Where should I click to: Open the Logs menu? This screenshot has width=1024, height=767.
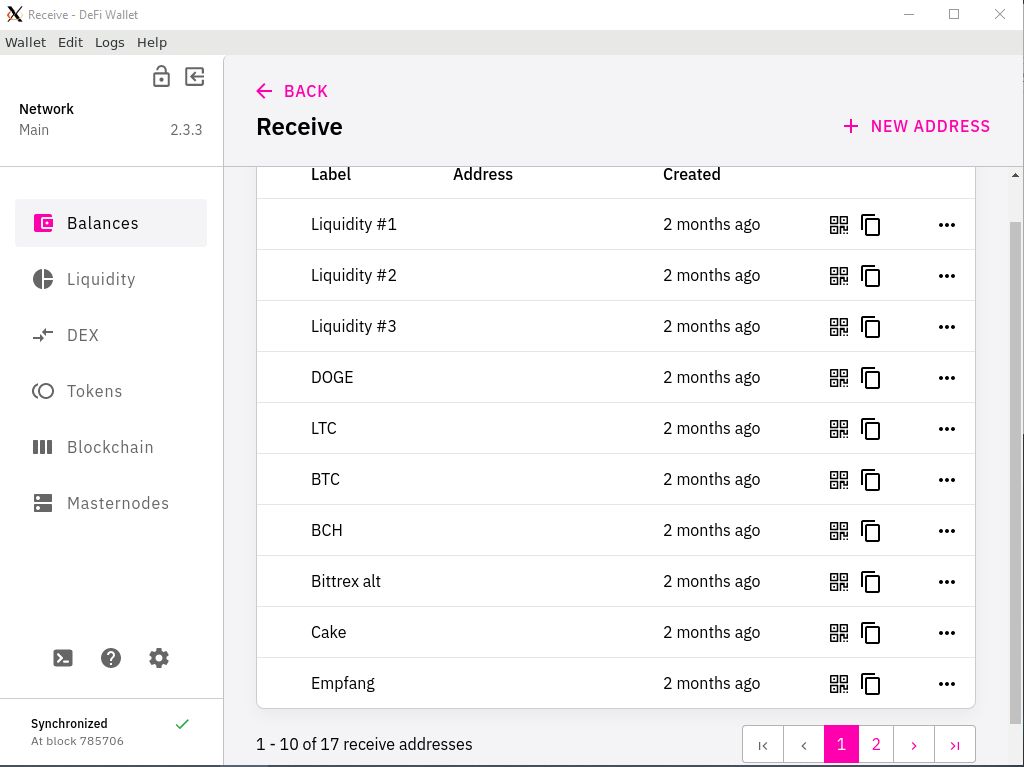pos(110,42)
